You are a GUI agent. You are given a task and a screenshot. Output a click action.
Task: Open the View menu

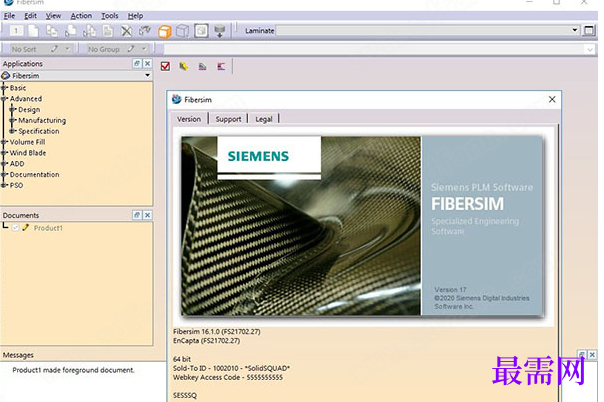(x=54, y=16)
